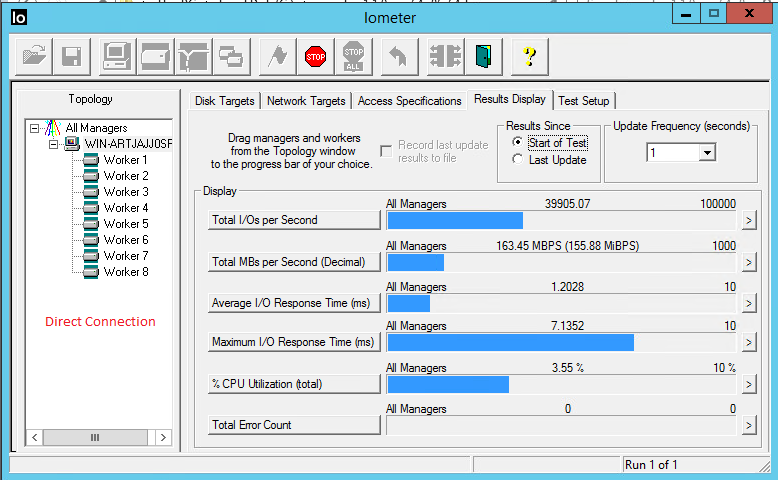Click the Topology horizontal scrollbar thumb
The width and height of the screenshot is (778, 480).
click(95, 437)
